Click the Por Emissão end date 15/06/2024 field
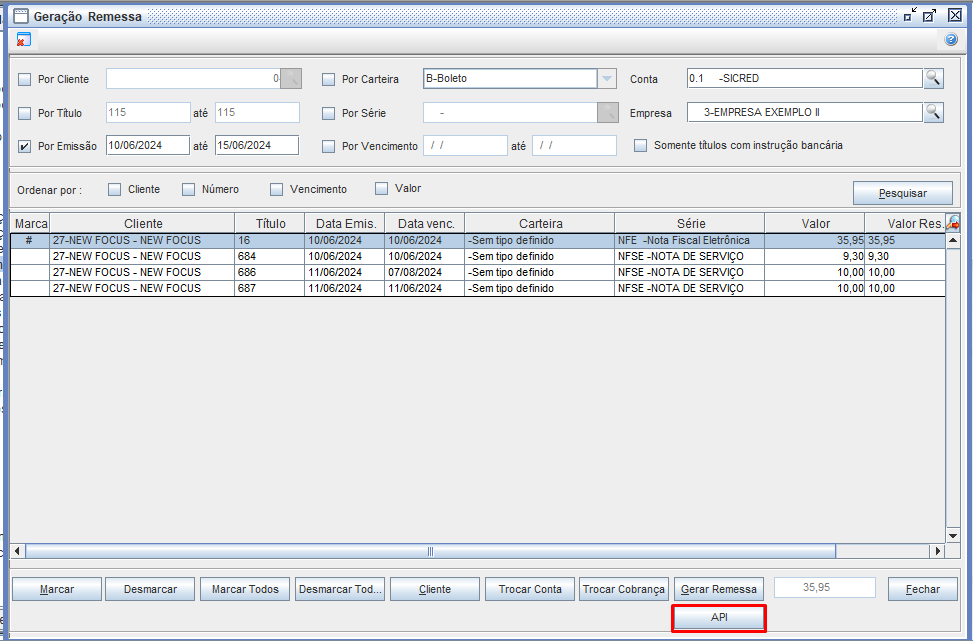The width and height of the screenshot is (973, 641). pos(257,145)
